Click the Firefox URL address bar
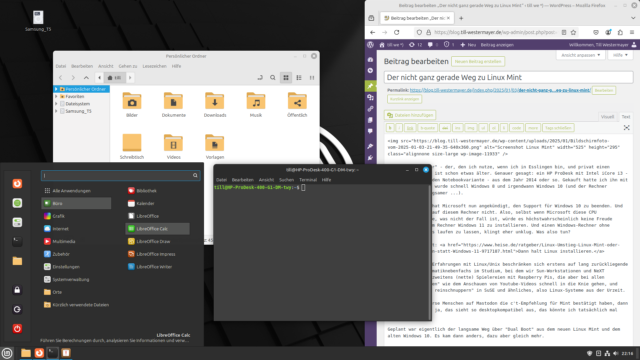The width and height of the screenshot is (640, 360). tap(495, 32)
